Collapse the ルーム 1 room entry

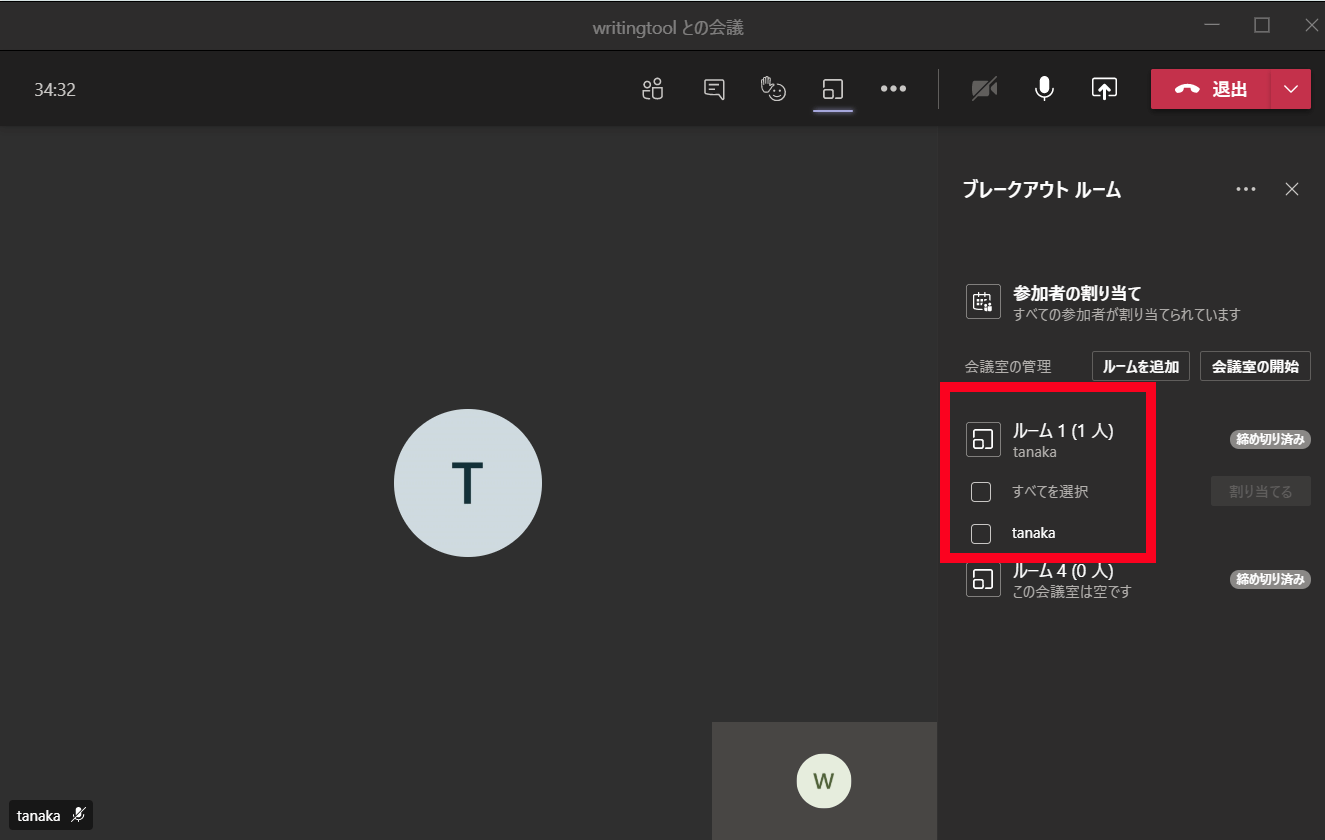pyautogui.click(x=1062, y=439)
